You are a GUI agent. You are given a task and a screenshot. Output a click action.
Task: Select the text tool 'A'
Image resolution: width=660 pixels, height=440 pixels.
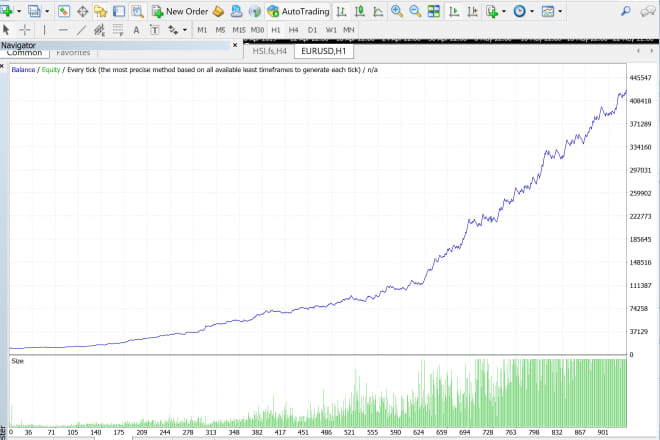point(136,30)
